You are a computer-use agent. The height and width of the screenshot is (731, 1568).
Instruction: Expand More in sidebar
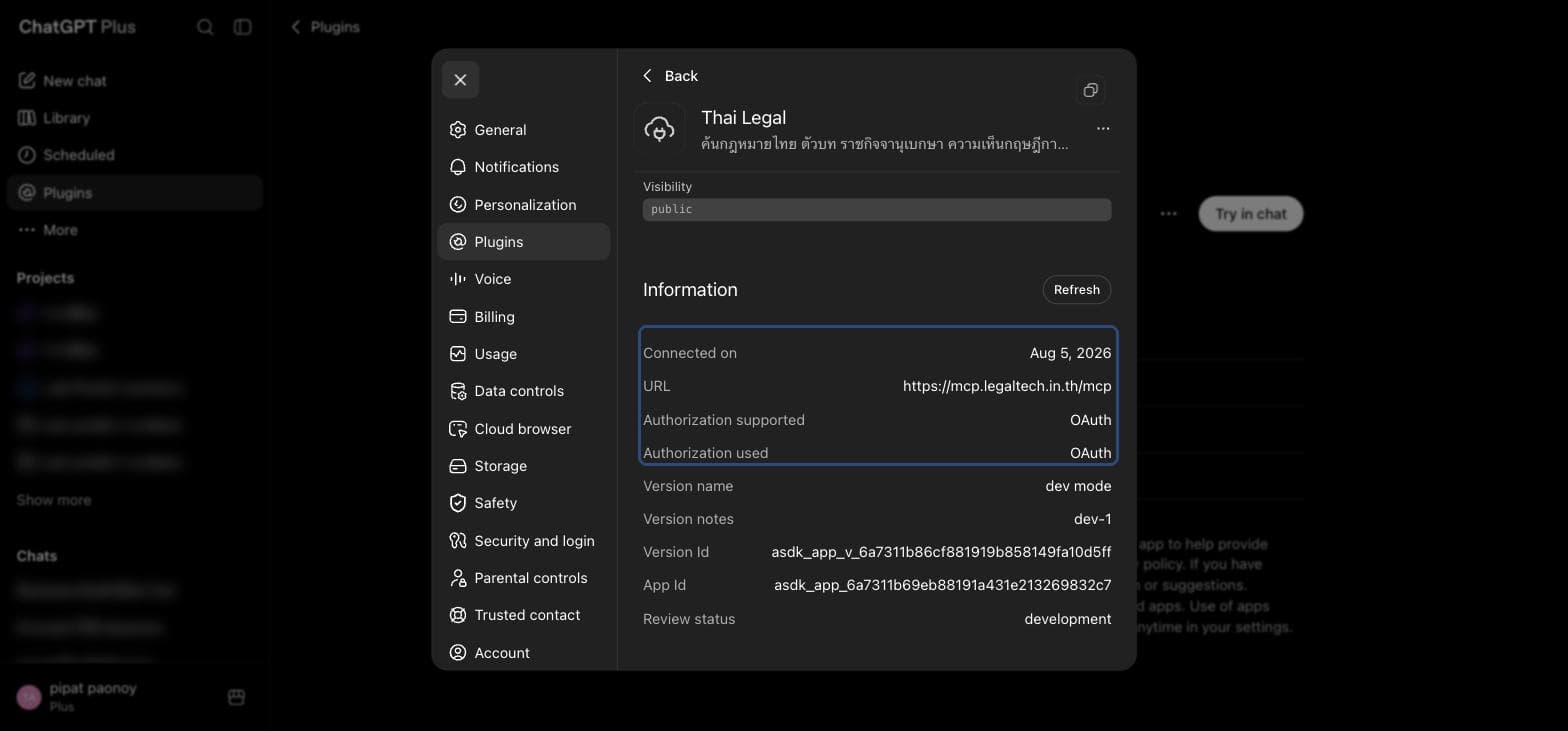134,230
